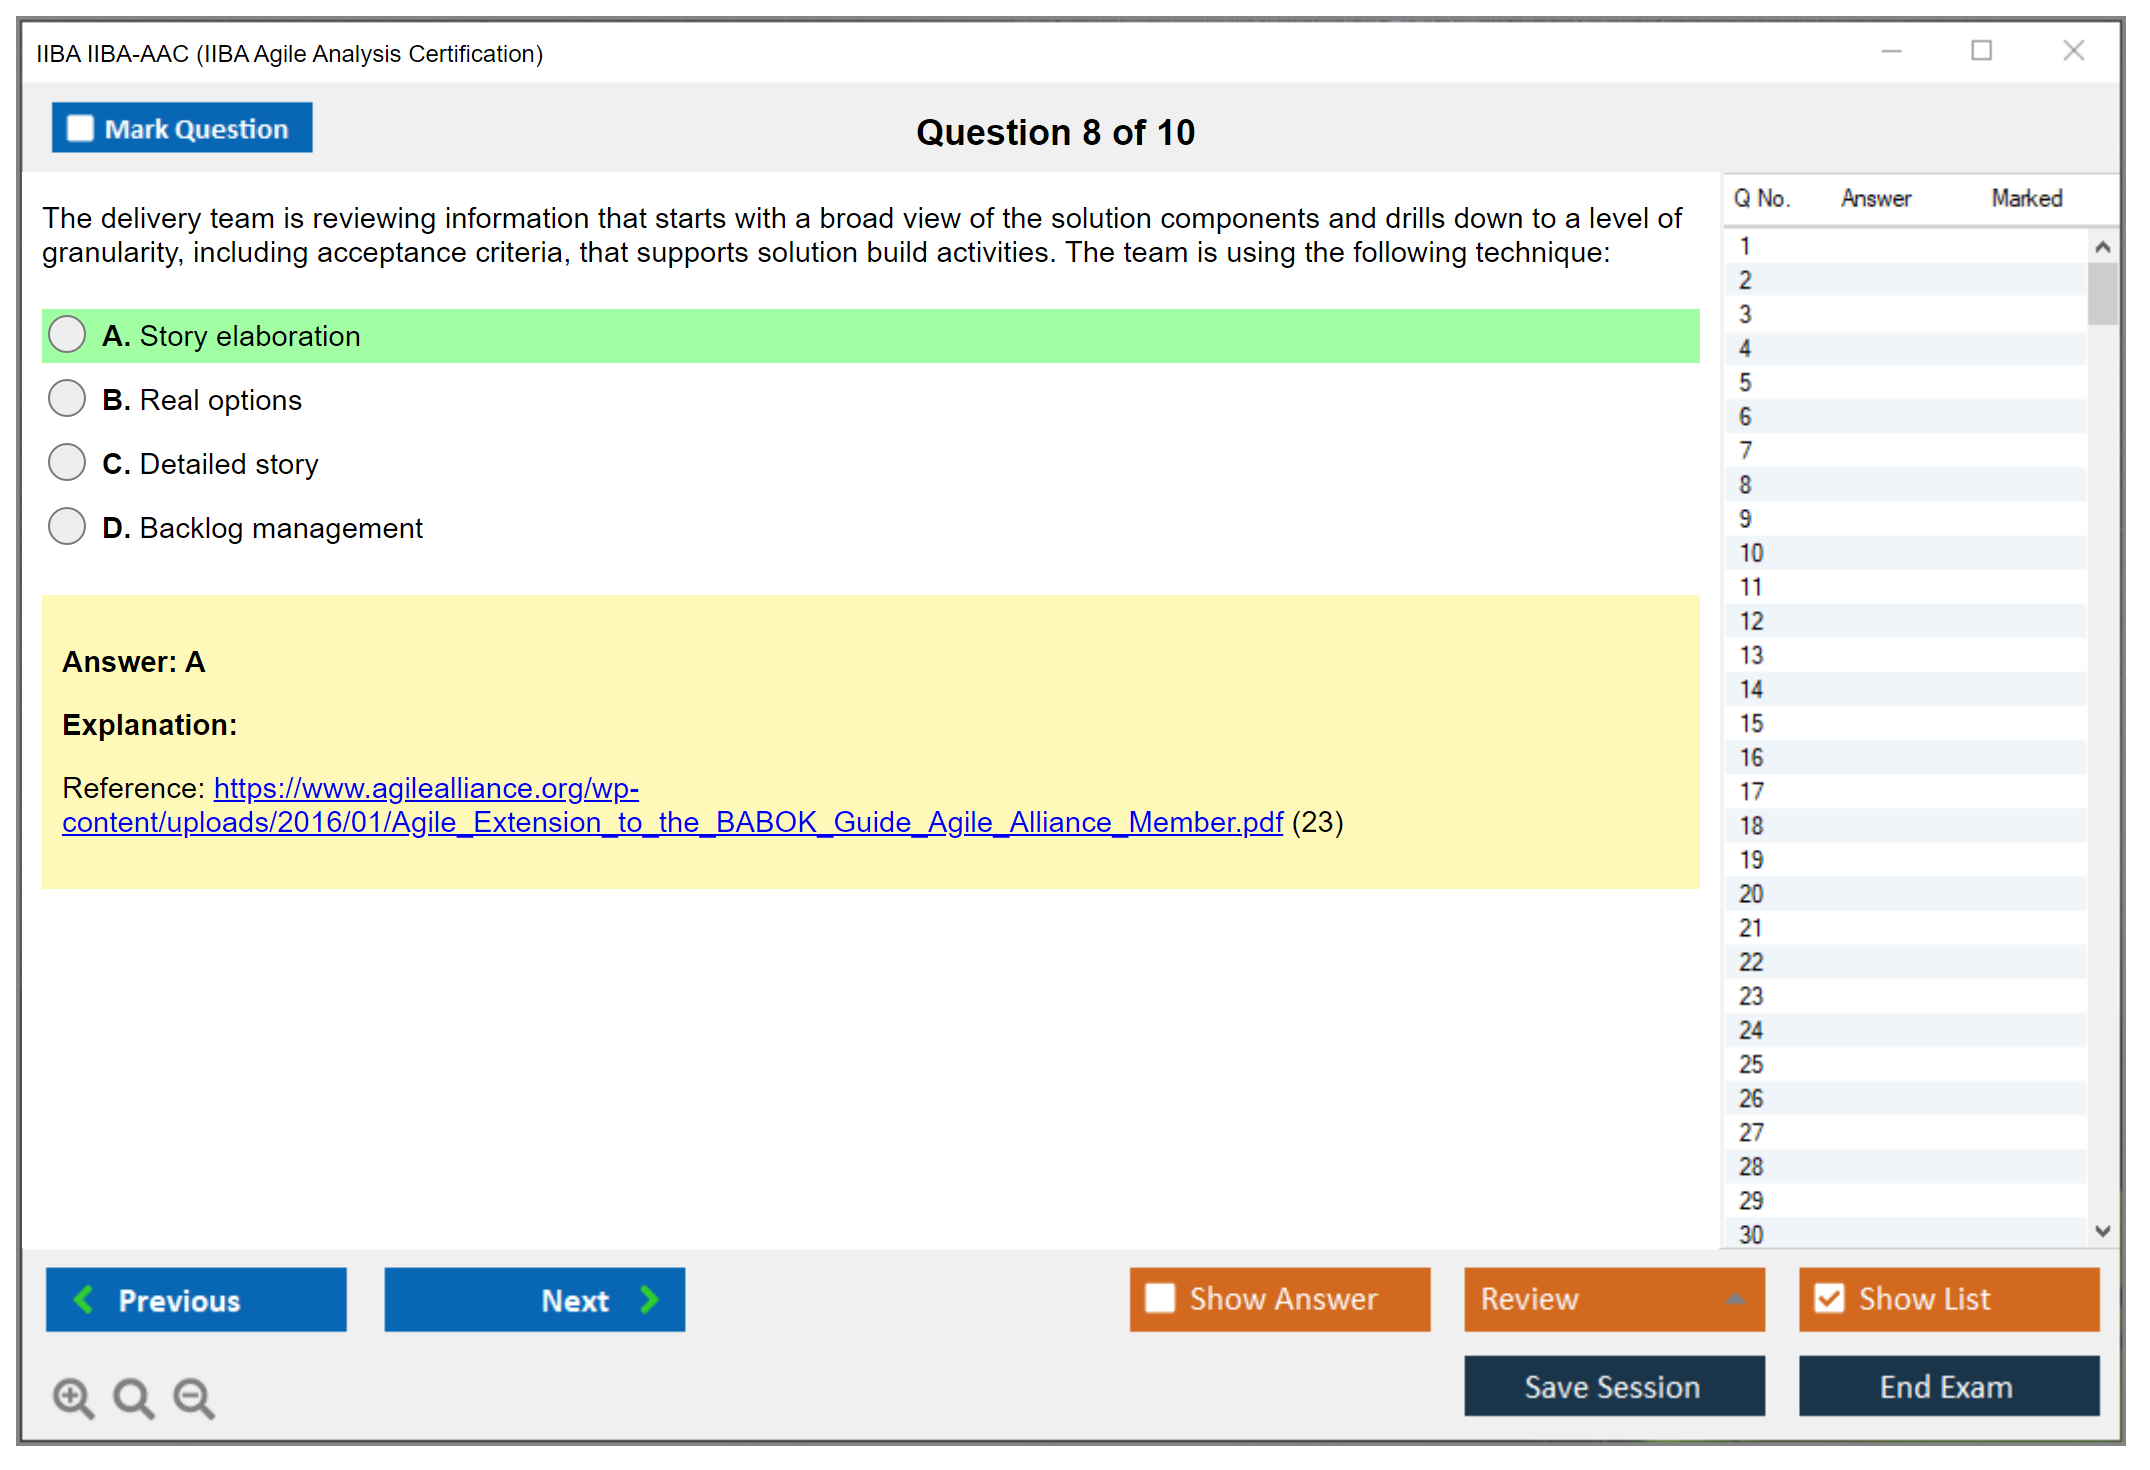The image size is (2150, 1470).
Task: Jump to question 15 in list
Action: click(x=1751, y=723)
